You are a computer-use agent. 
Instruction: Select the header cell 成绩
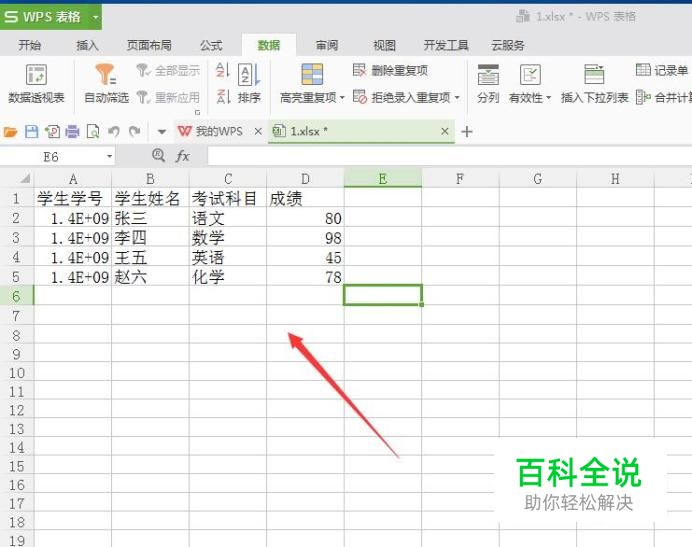pyautogui.click(x=305, y=199)
